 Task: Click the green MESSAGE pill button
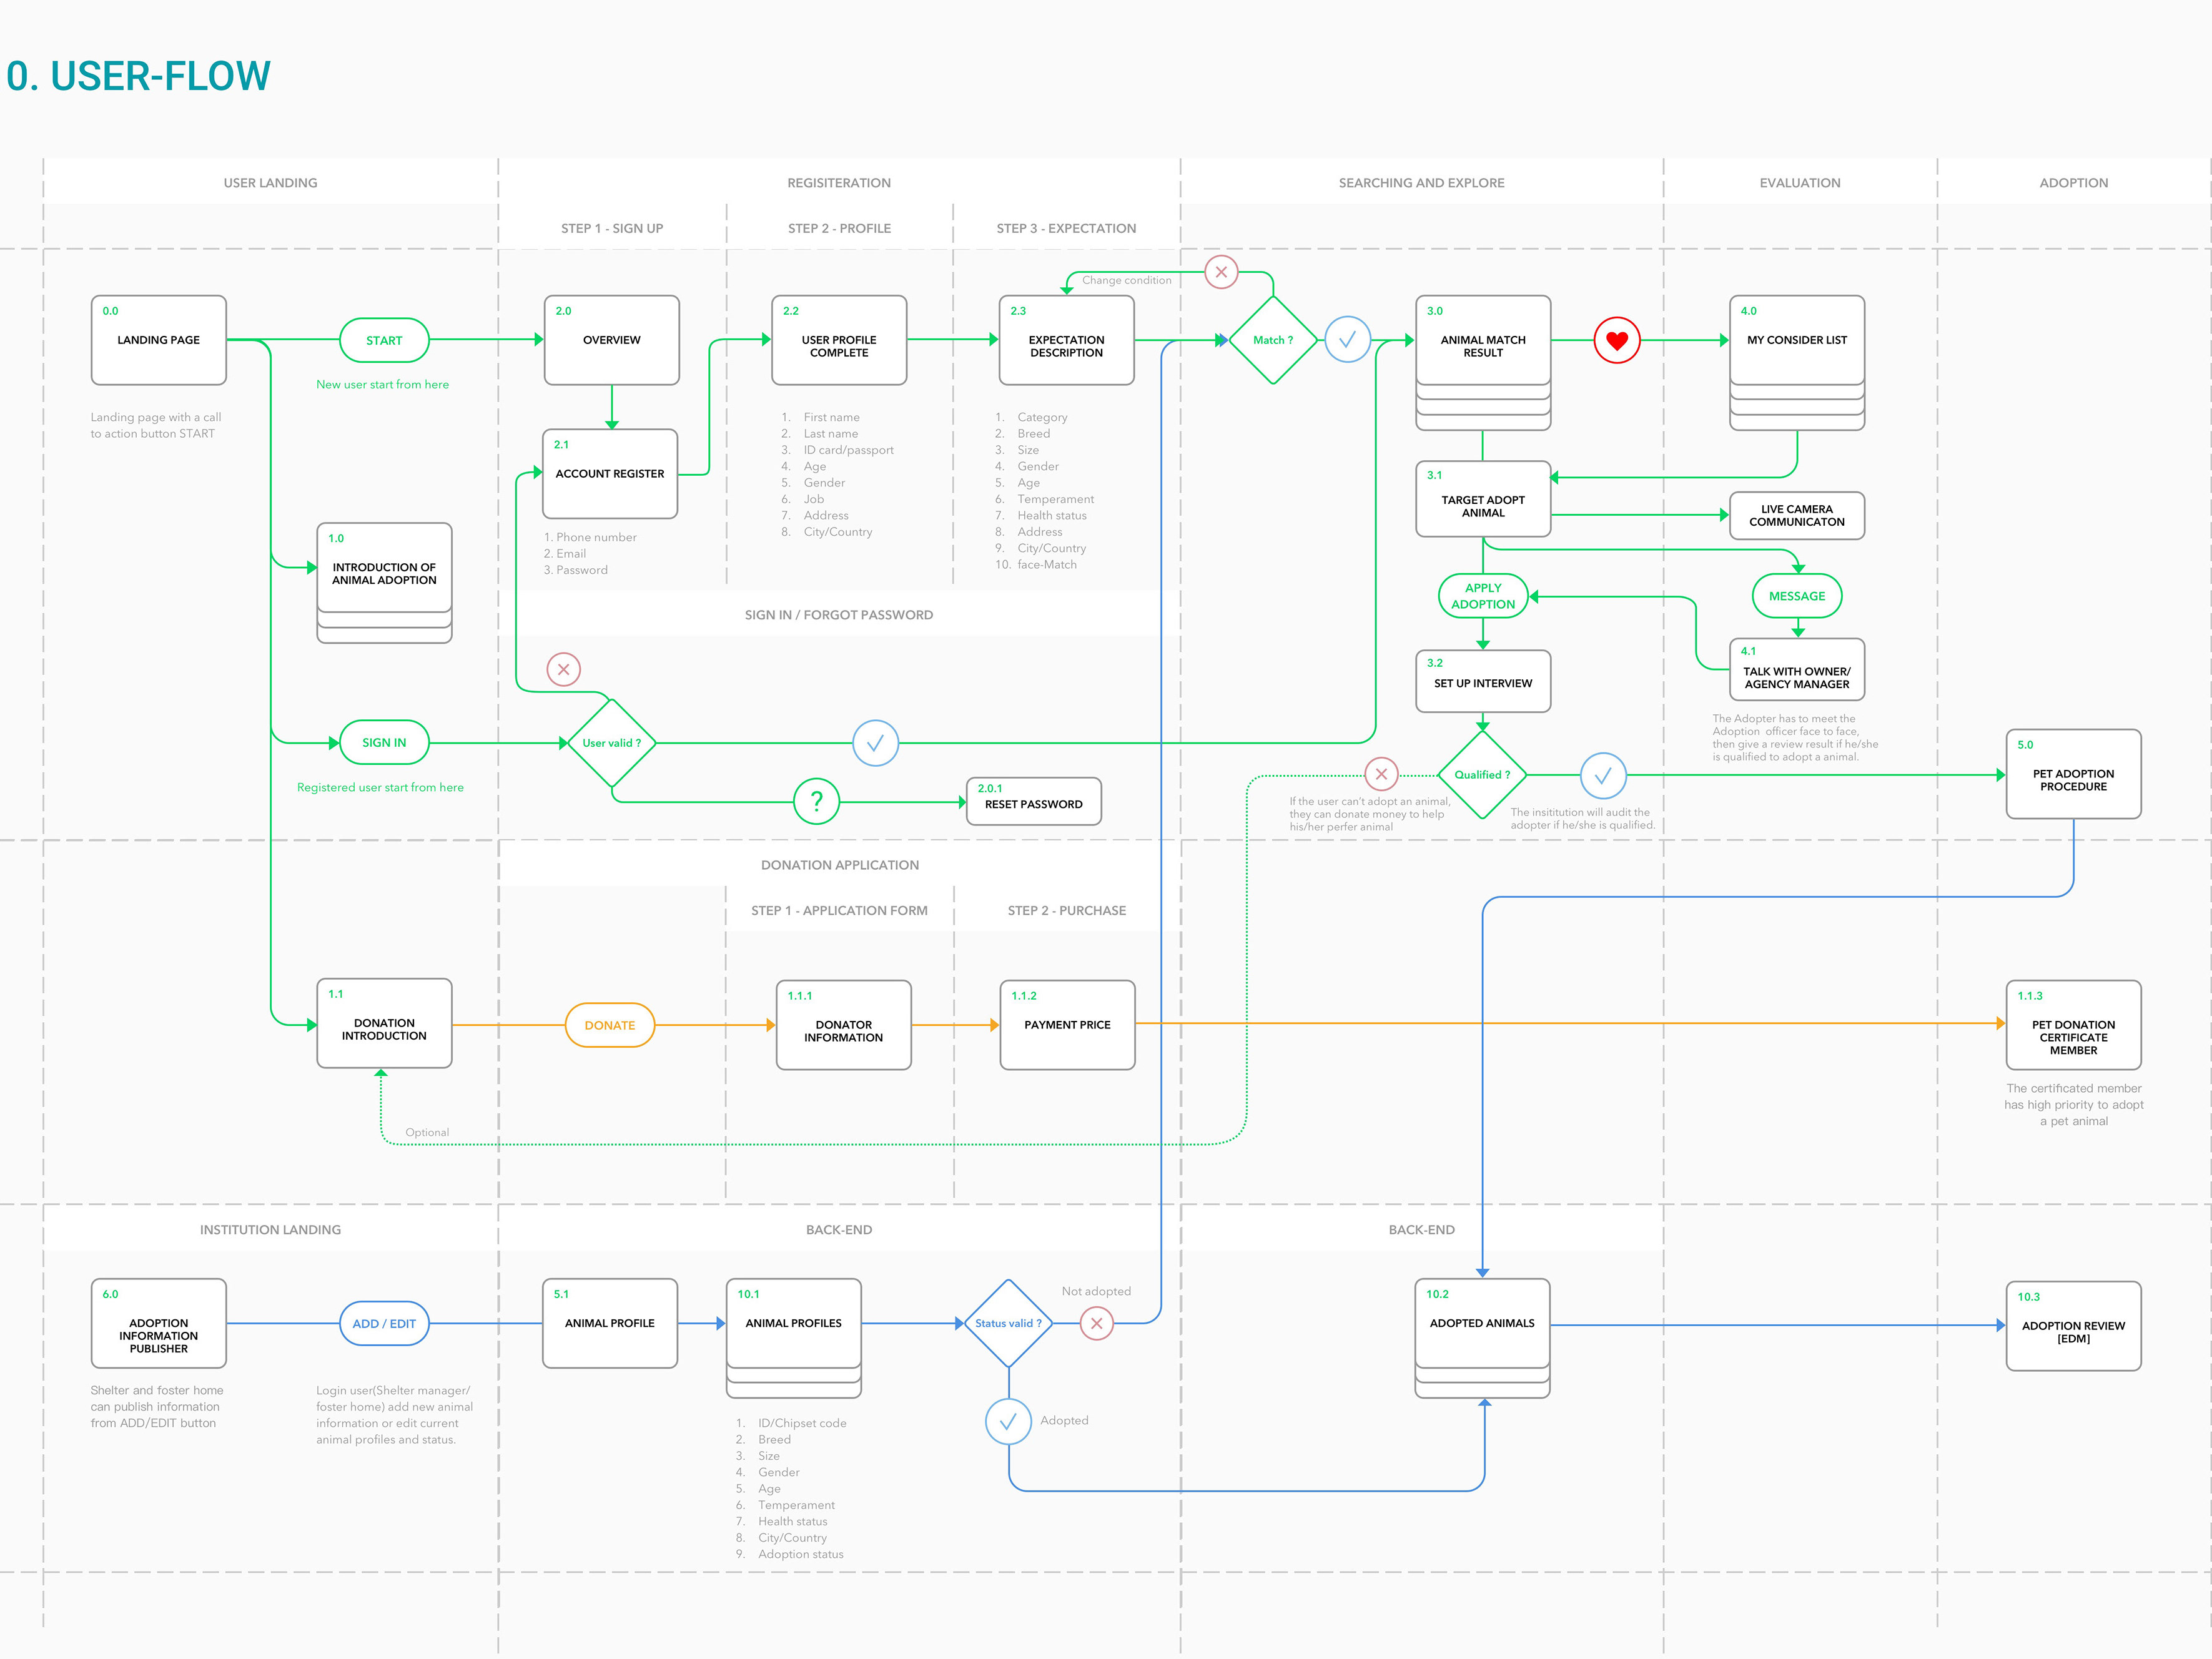pyautogui.click(x=1797, y=596)
